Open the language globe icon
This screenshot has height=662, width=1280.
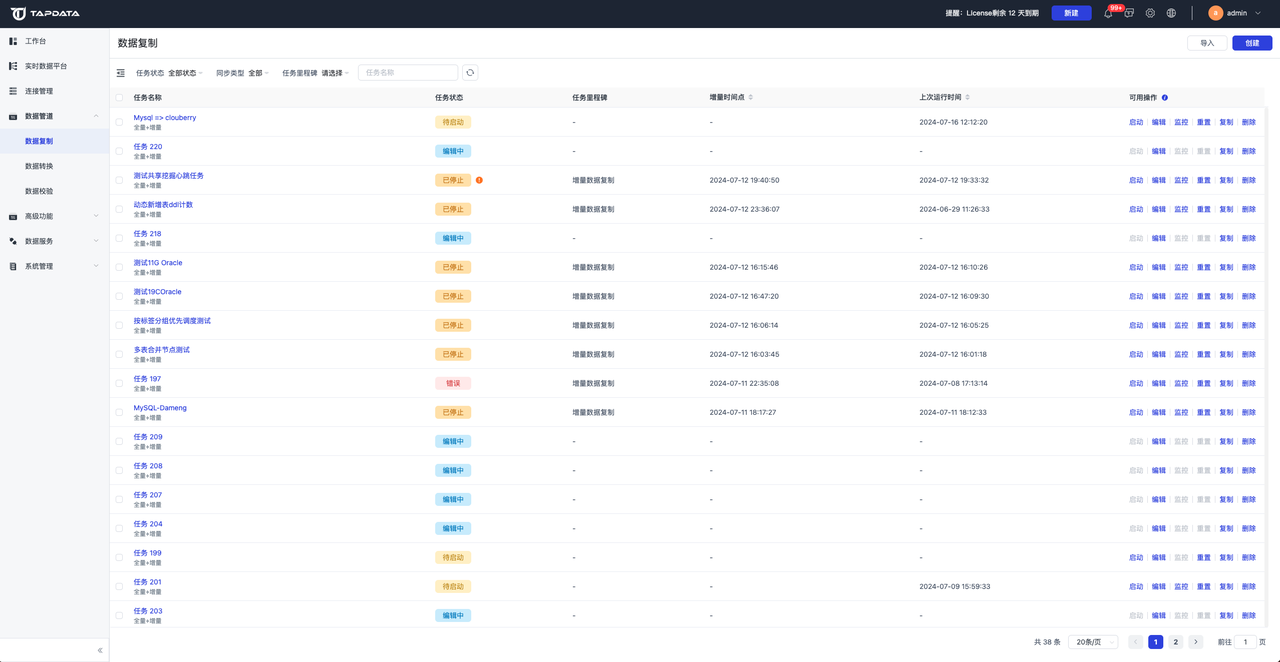coord(1171,13)
